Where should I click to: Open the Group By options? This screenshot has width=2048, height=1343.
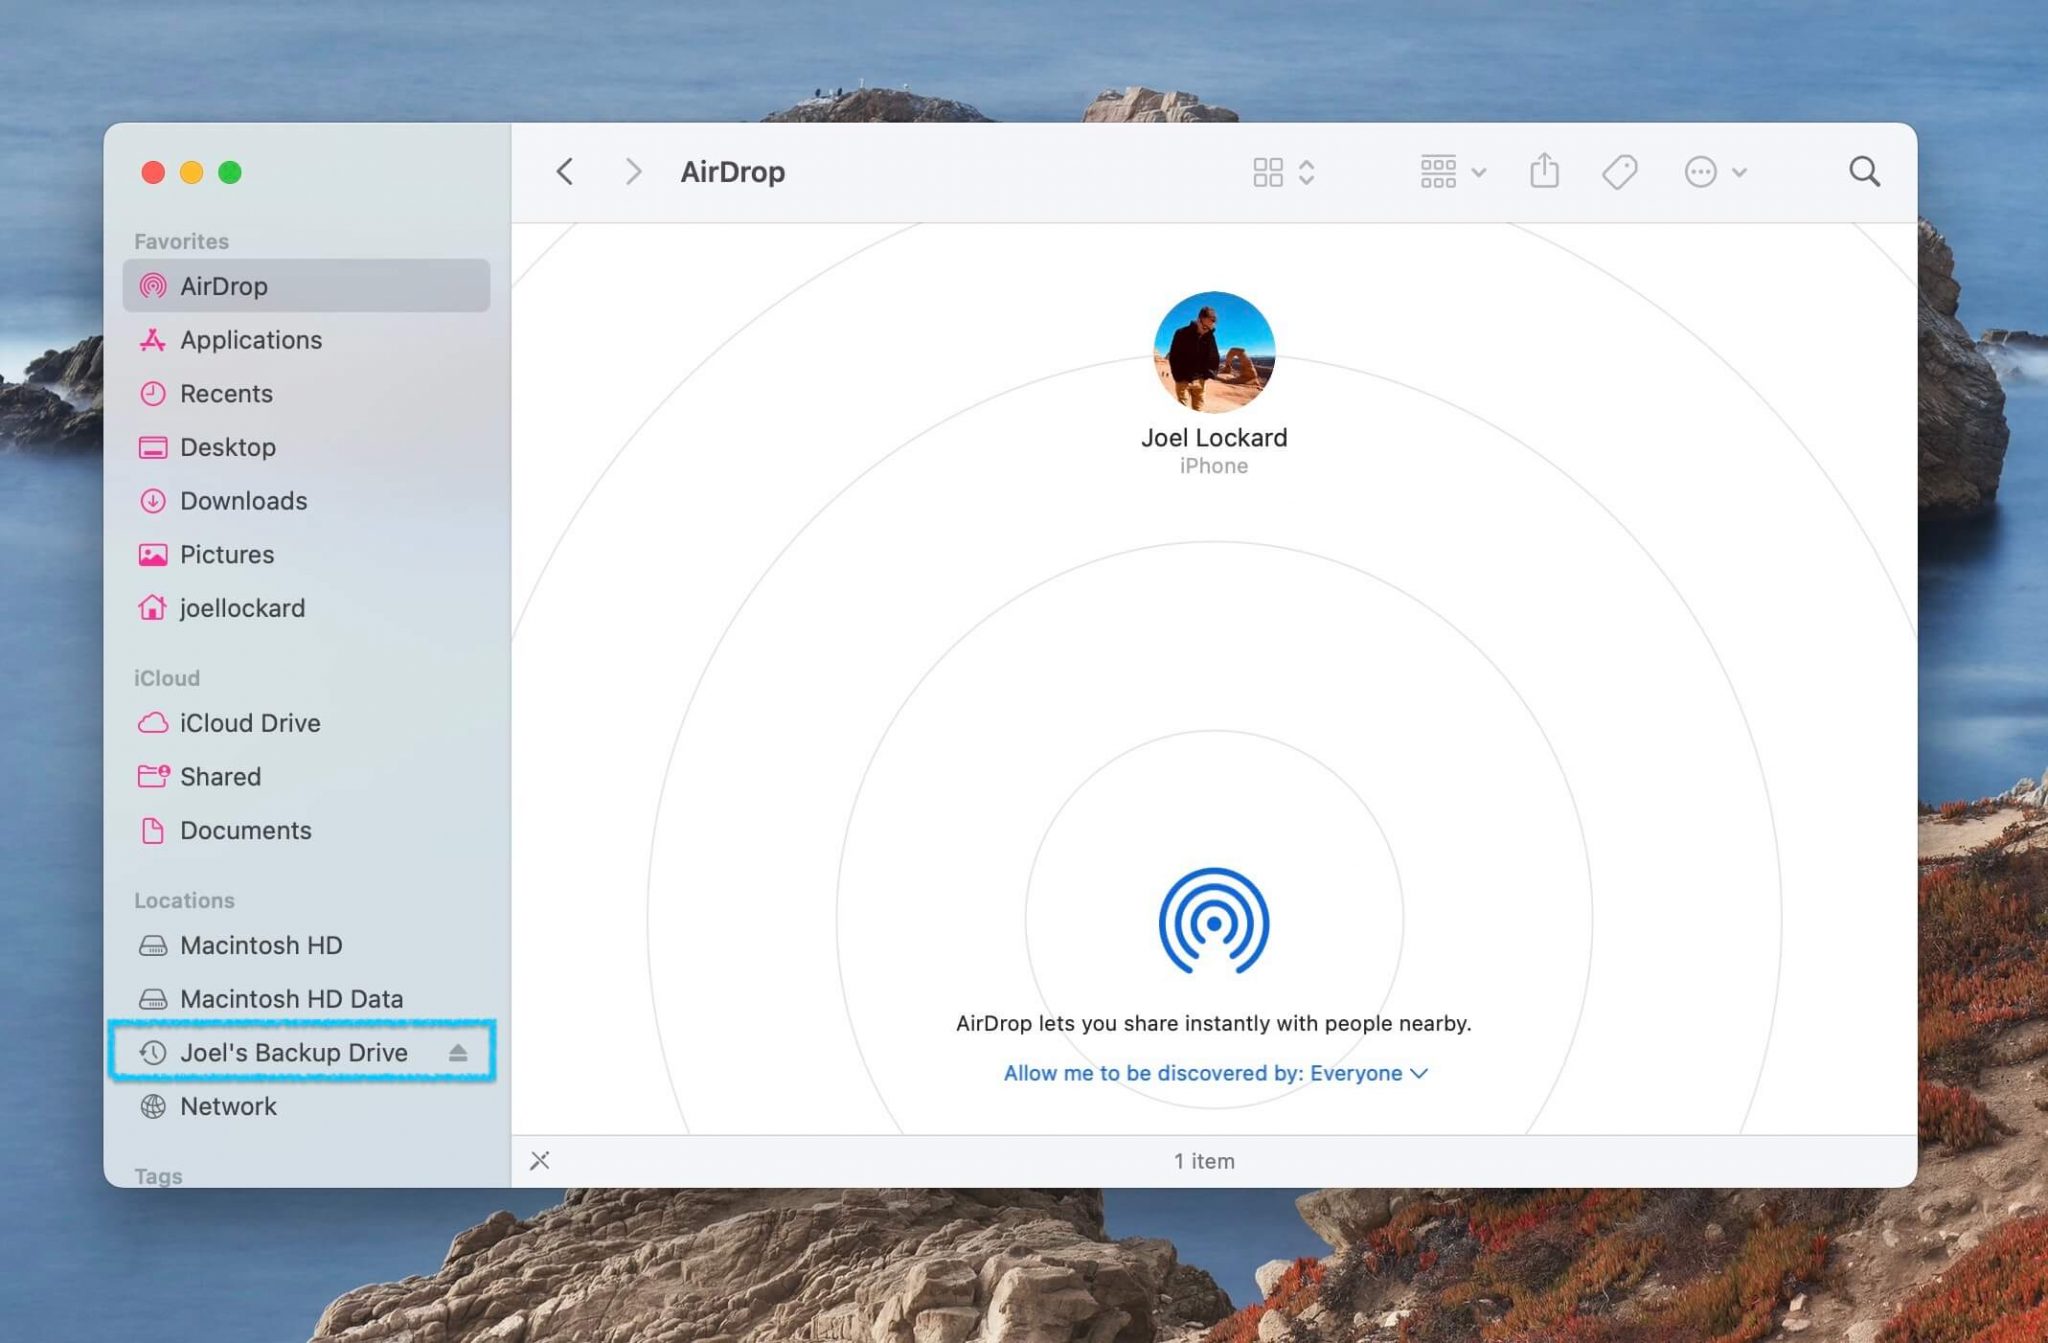pos(1452,172)
